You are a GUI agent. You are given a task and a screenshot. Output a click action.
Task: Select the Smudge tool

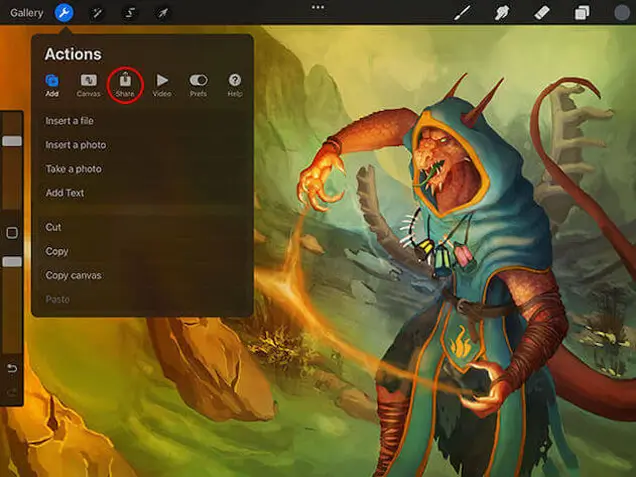tap(505, 13)
